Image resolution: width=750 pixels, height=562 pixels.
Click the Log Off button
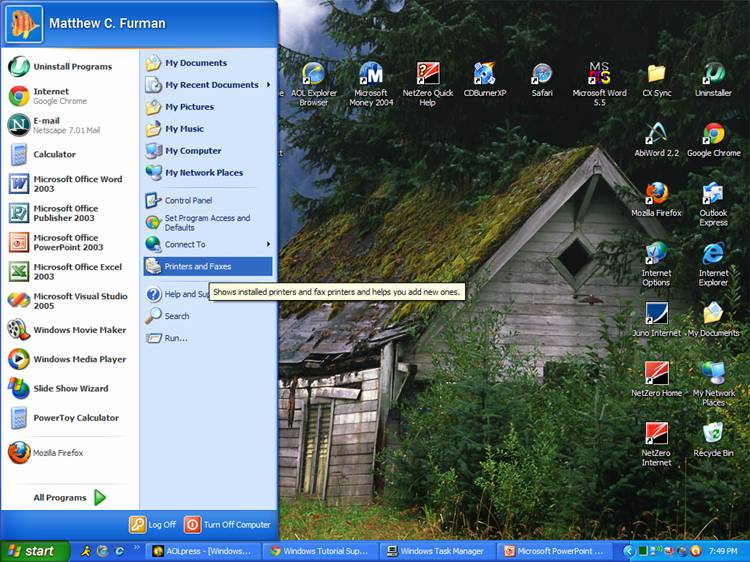coord(153,525)
